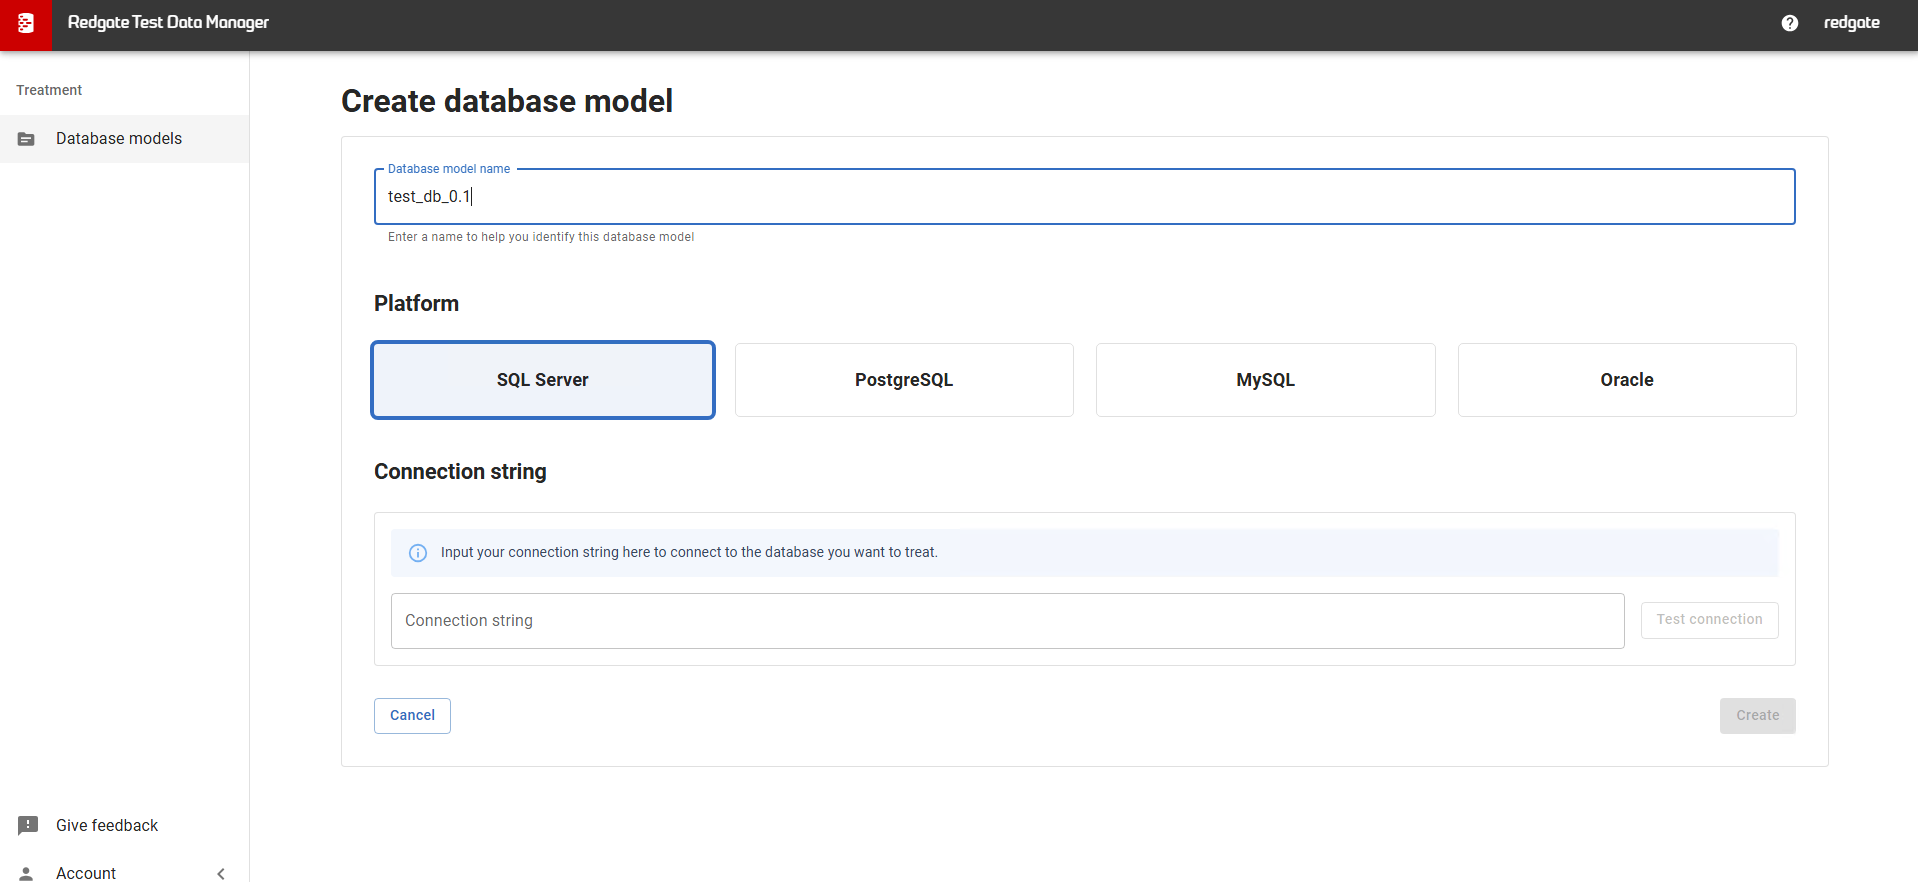The image size is (1918, 882).
Task: Open the redgate user menu
Action: pyautogui.click(x=1851, y=23)
